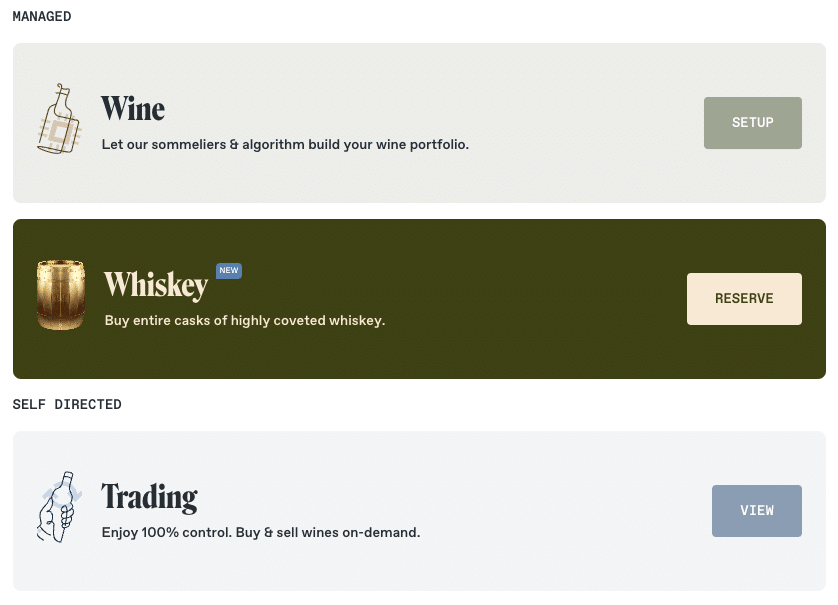Click the MANAGED section label
Image resolution: width=838 pixels, height=605 pixels.
42,17
